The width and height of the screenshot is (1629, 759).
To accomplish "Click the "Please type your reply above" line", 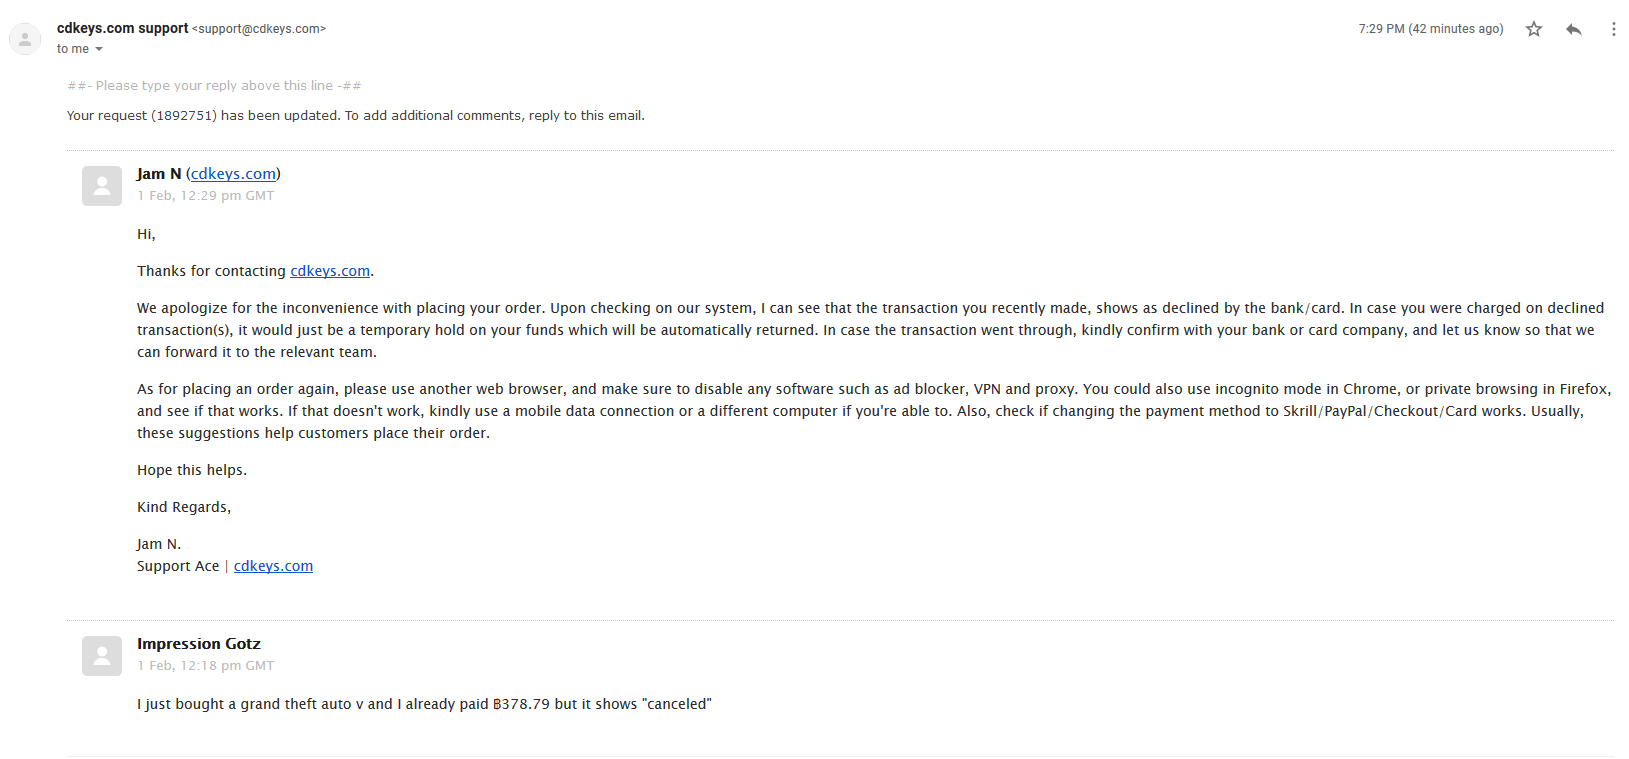I will (214, 86).
